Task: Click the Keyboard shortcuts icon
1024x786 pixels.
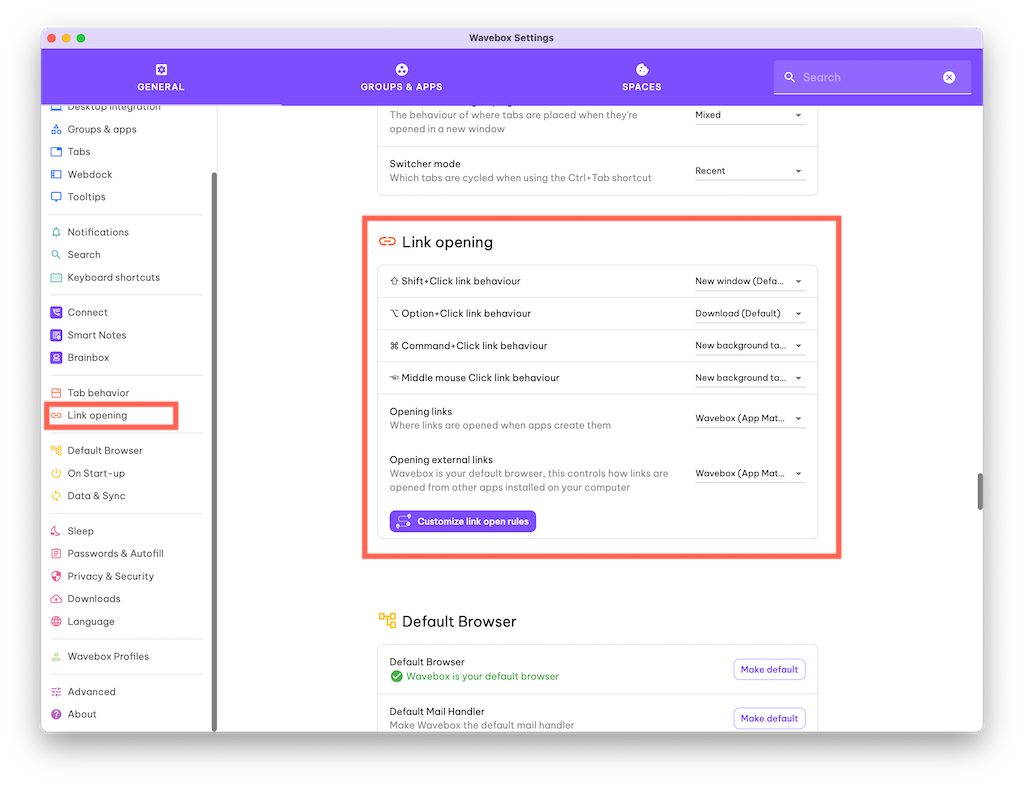Action: coord(56,277)
